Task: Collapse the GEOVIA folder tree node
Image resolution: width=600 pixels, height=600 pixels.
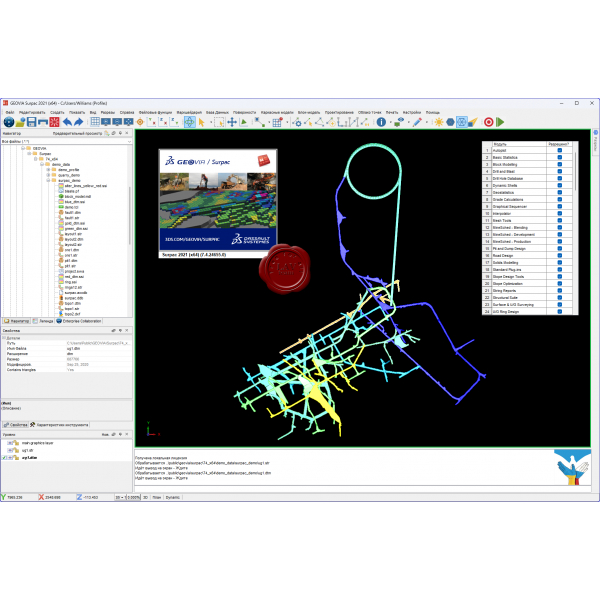Action: point(23,148)
